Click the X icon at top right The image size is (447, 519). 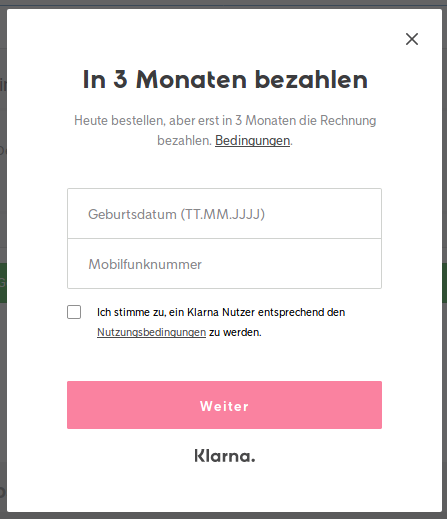412,39
